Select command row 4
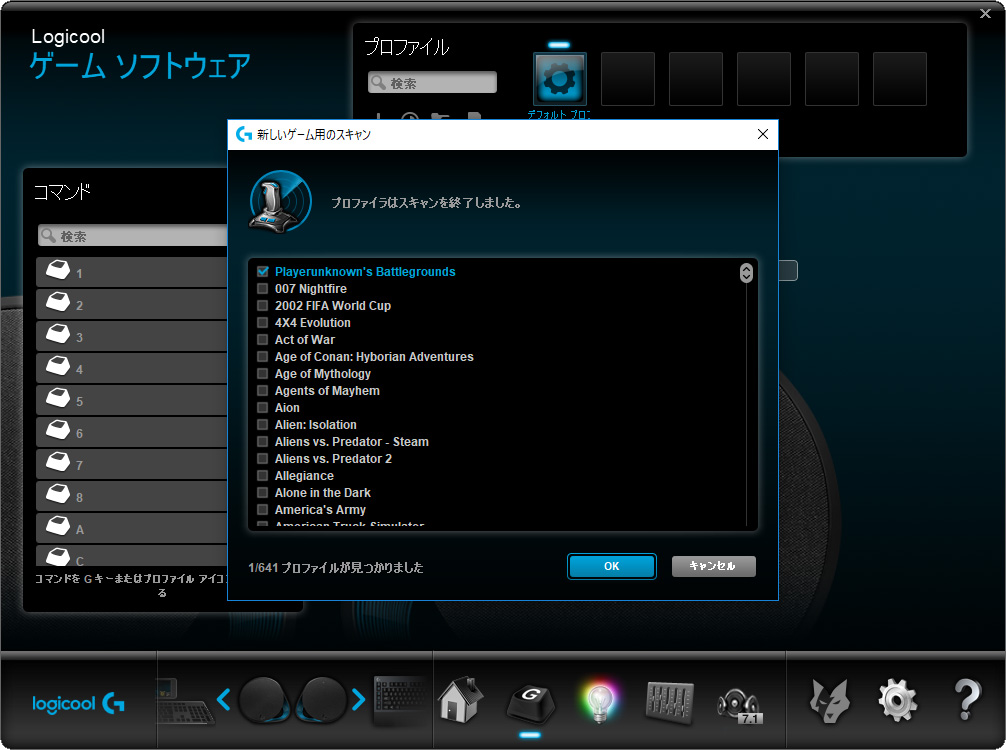The image size is (1006, 750). tap(132, 368)
